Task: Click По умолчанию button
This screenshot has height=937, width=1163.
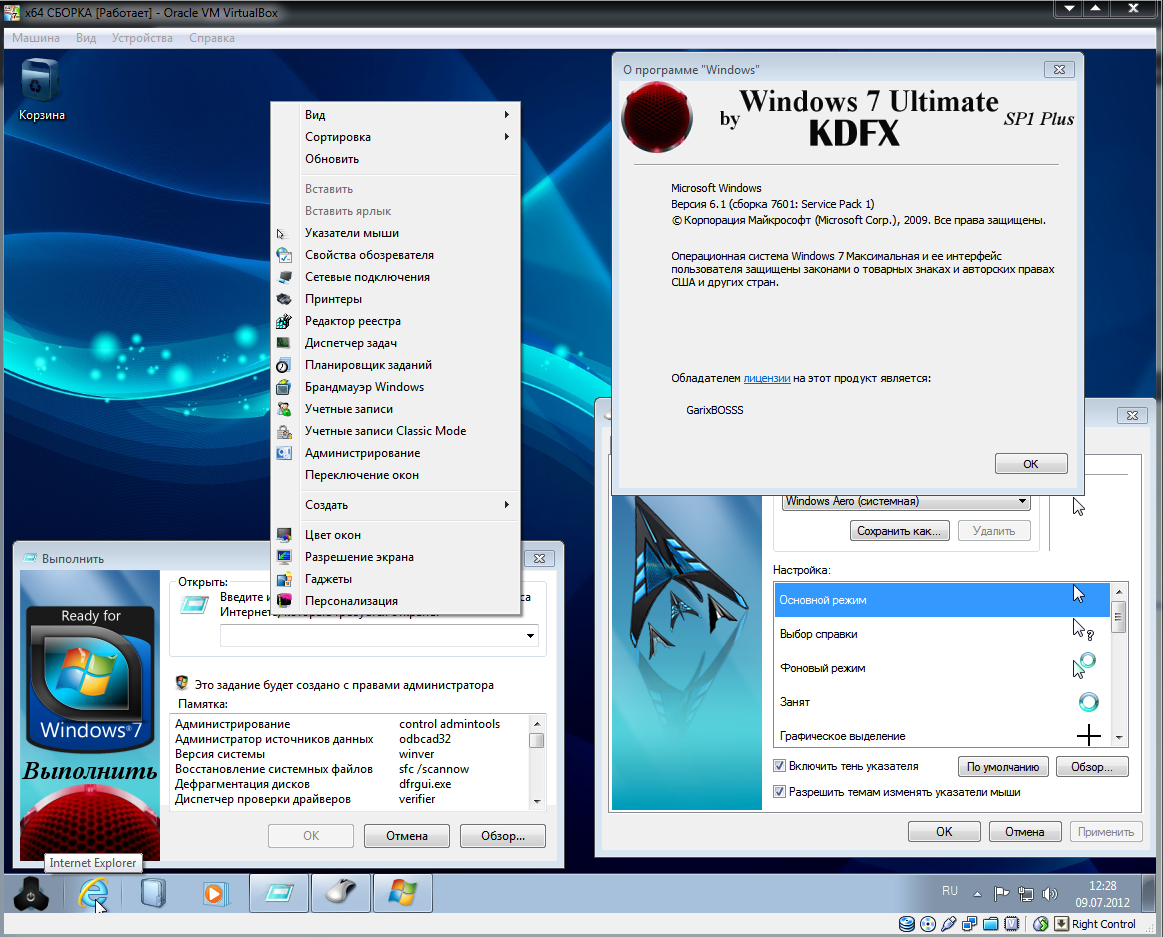Action: click(x=1003, y=766)
